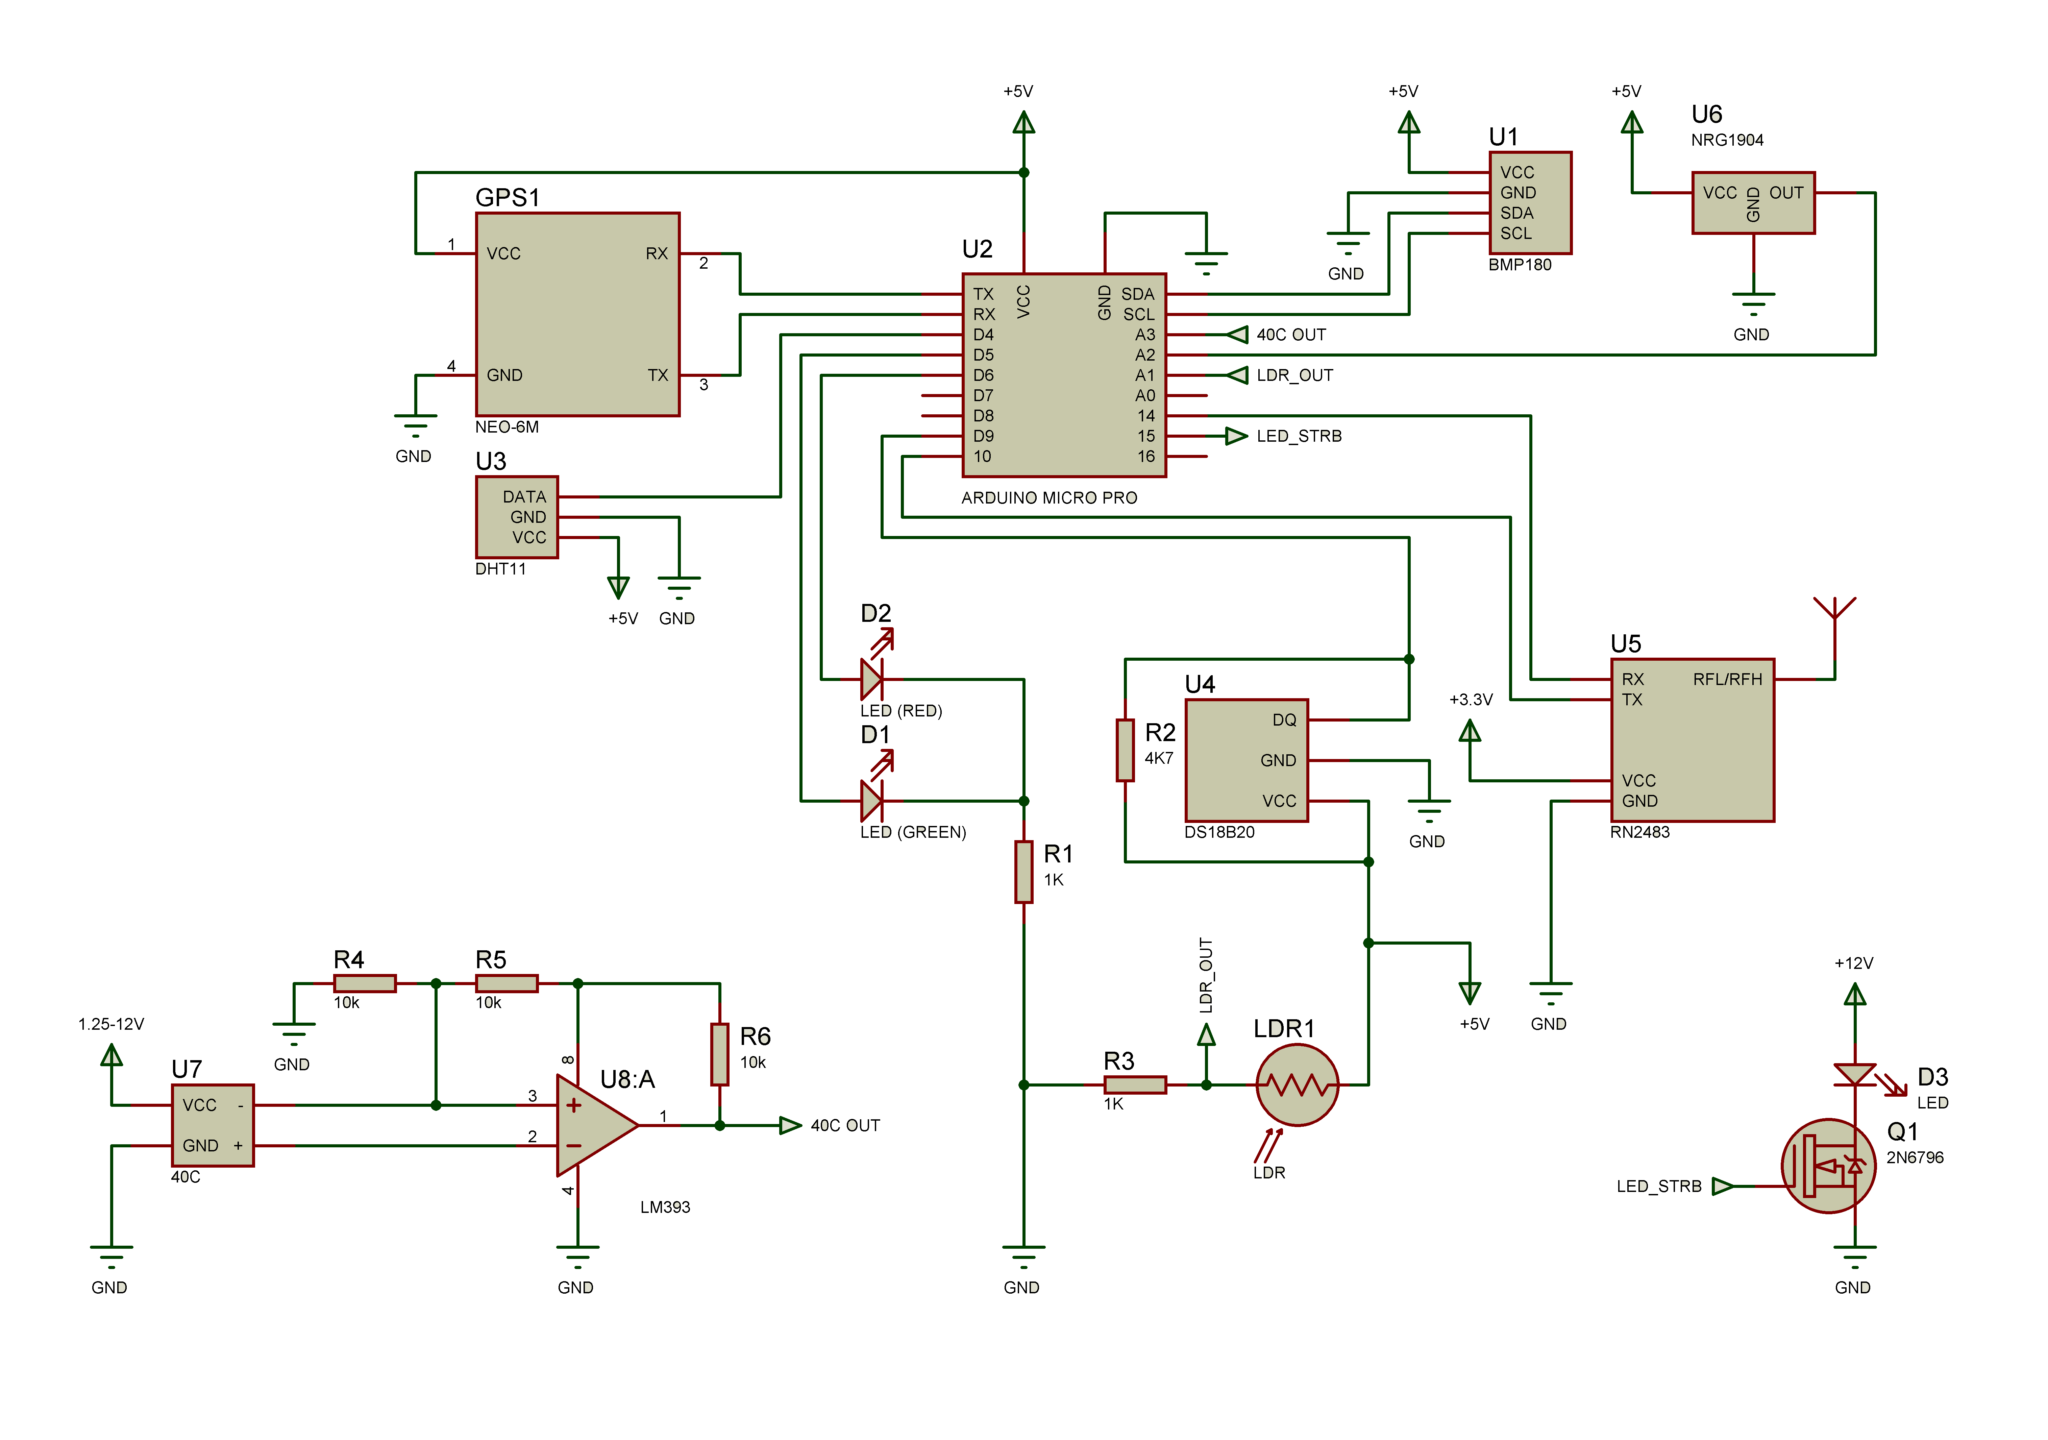This screenshot has height=1440, width=2048.
Task: Select the 'LM393' part label
Action: (665, 1207)
